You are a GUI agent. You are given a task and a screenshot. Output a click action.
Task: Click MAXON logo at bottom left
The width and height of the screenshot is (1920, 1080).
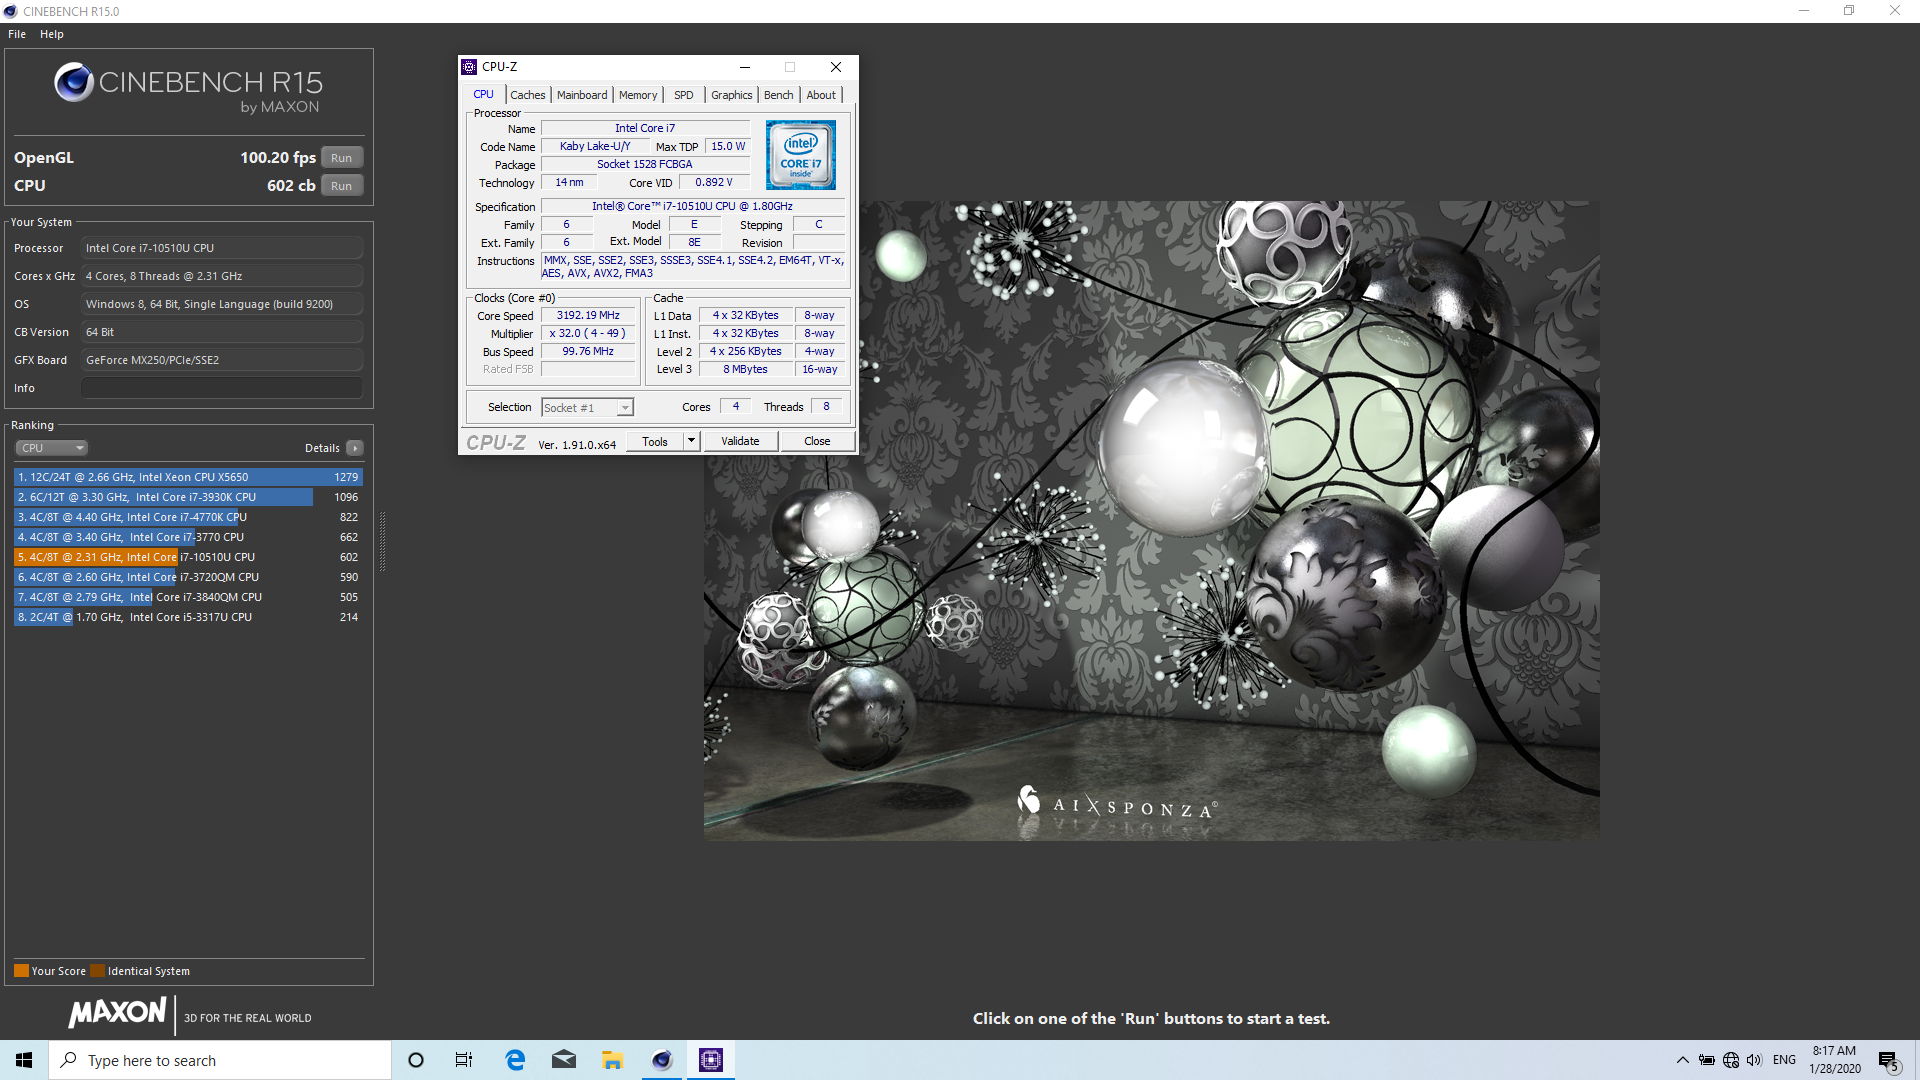[x=117, y=1013]
